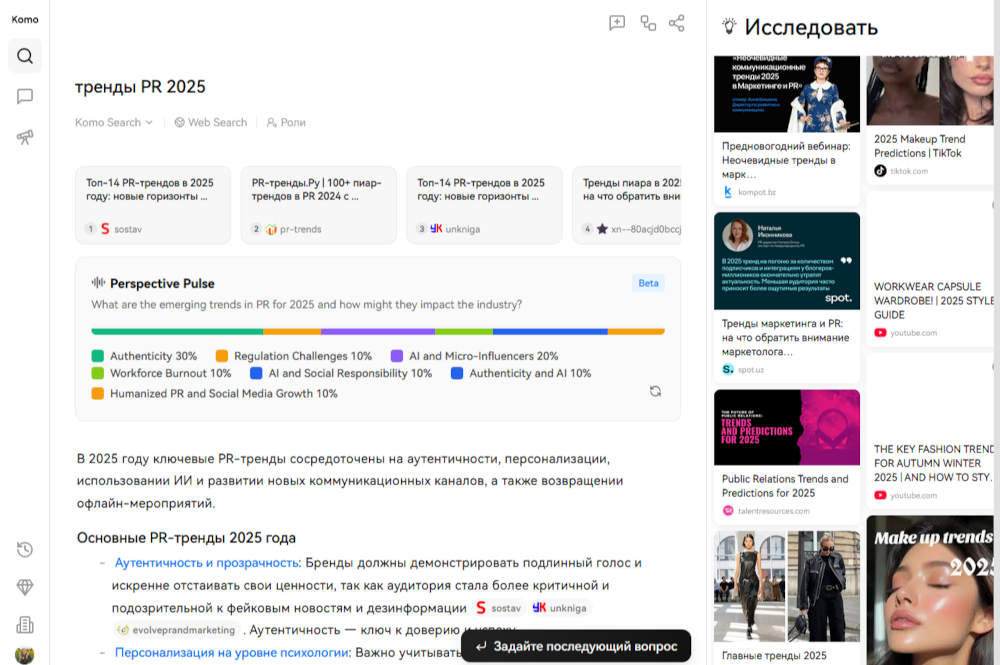Viewport: 1000px width, 665px height.
Task: Select the Authenticity 30% legend swatch
Action: point(98,356)
